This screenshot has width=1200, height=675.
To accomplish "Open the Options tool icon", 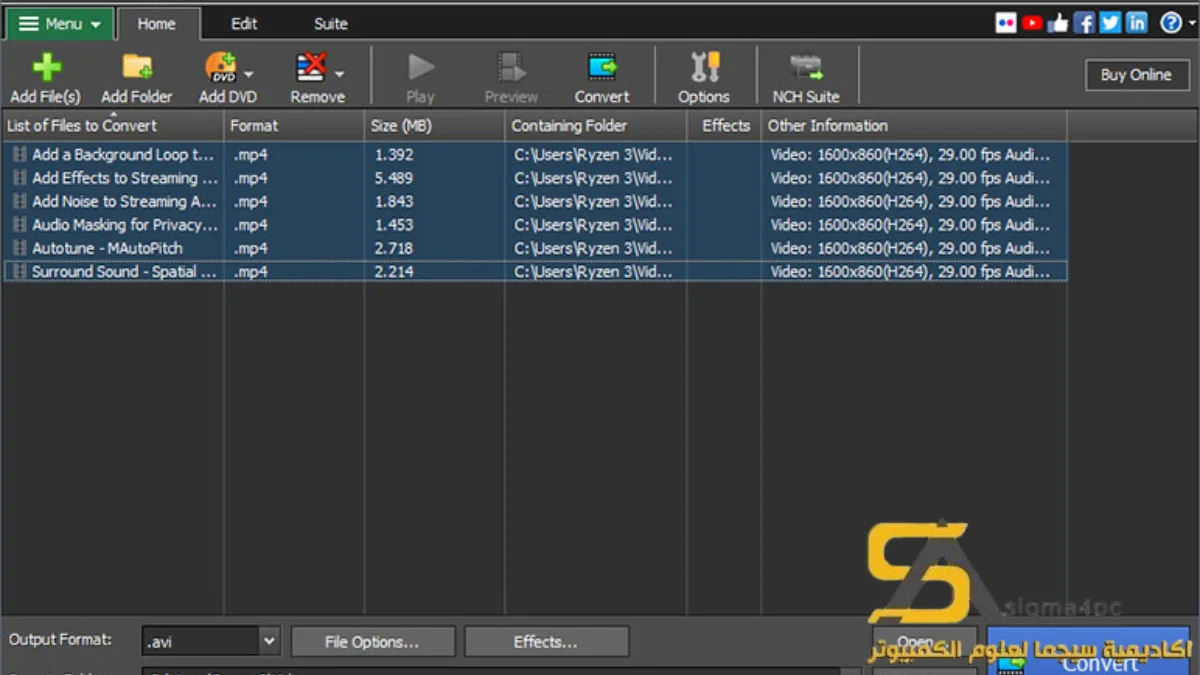I will tap(704, 68).
